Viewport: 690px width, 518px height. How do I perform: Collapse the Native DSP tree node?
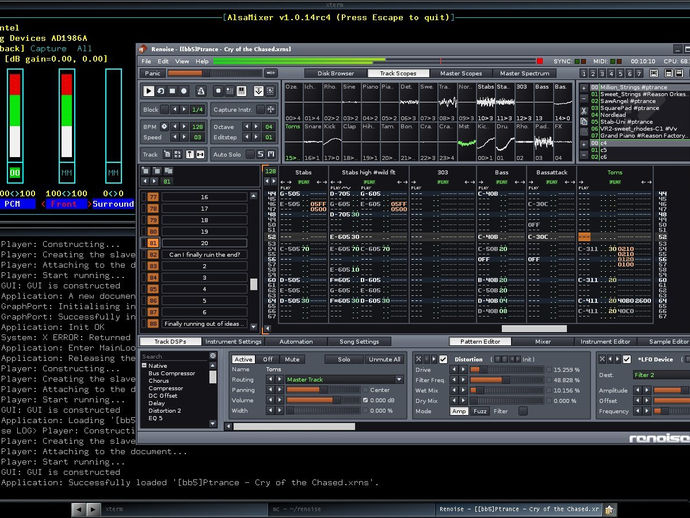coord(144,365)
